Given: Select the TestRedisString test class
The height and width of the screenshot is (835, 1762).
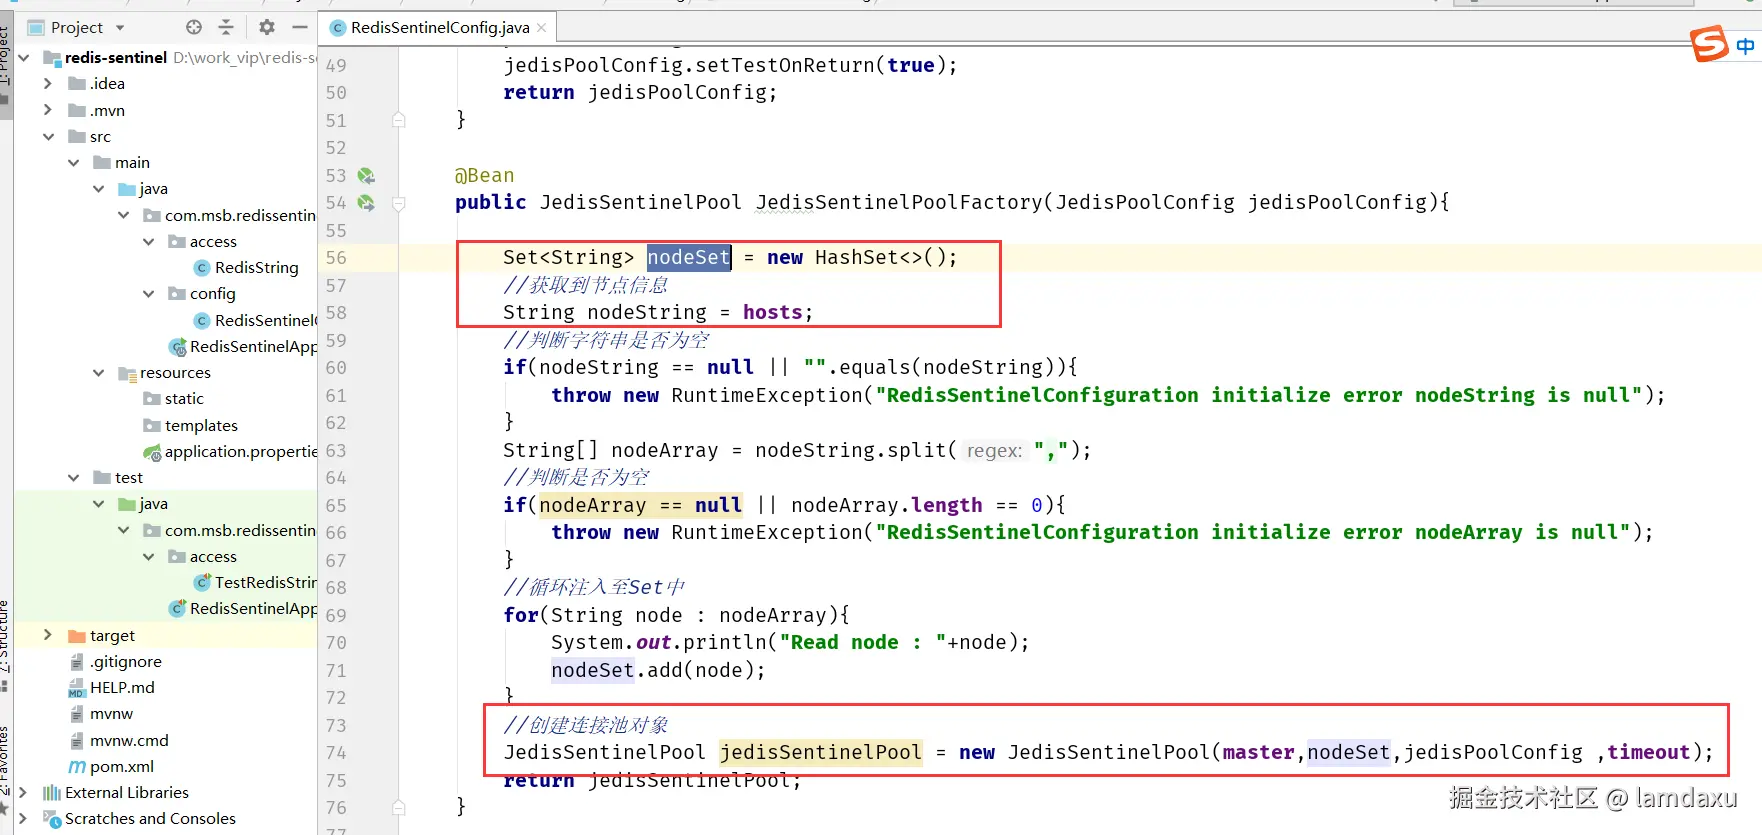Looking at the screenshot, I should [x=255, y=582].
